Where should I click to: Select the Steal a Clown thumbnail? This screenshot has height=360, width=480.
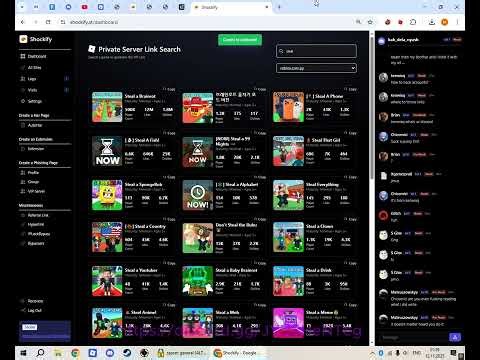(x=288, y=237)
